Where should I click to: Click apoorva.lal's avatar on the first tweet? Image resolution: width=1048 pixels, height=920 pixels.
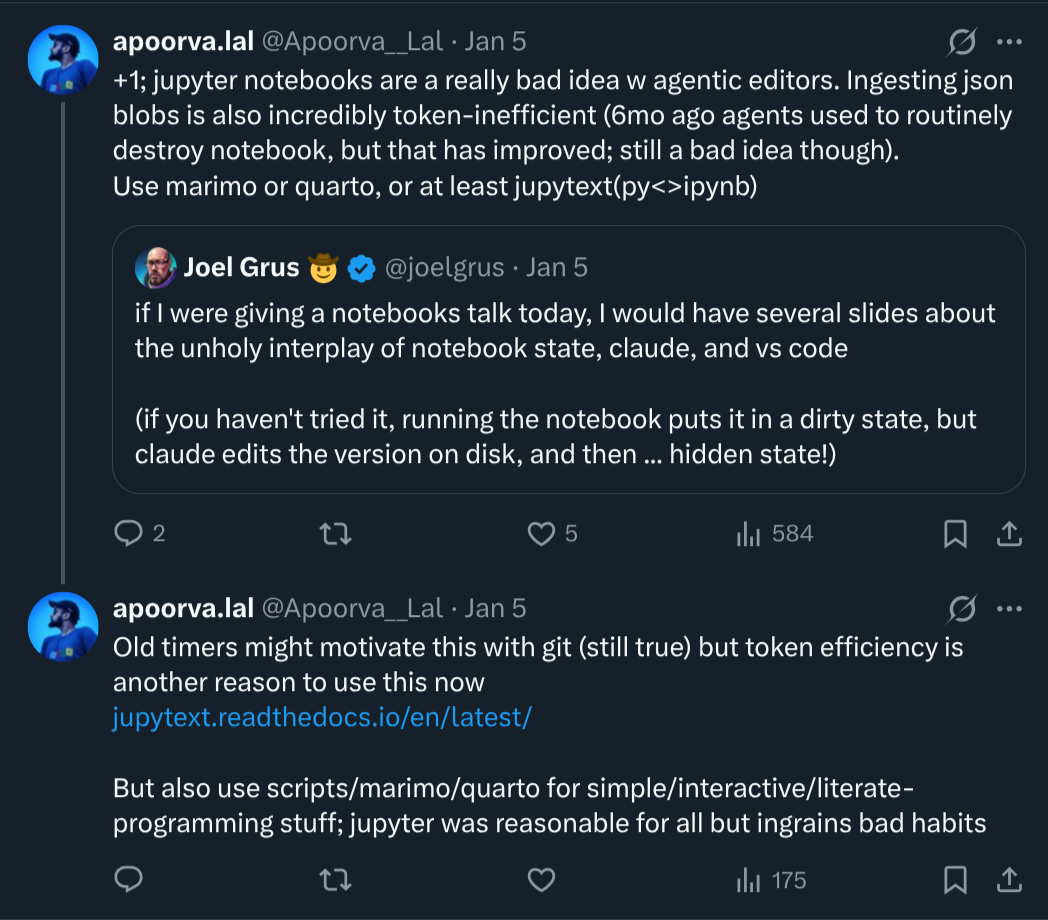point(62,60)
